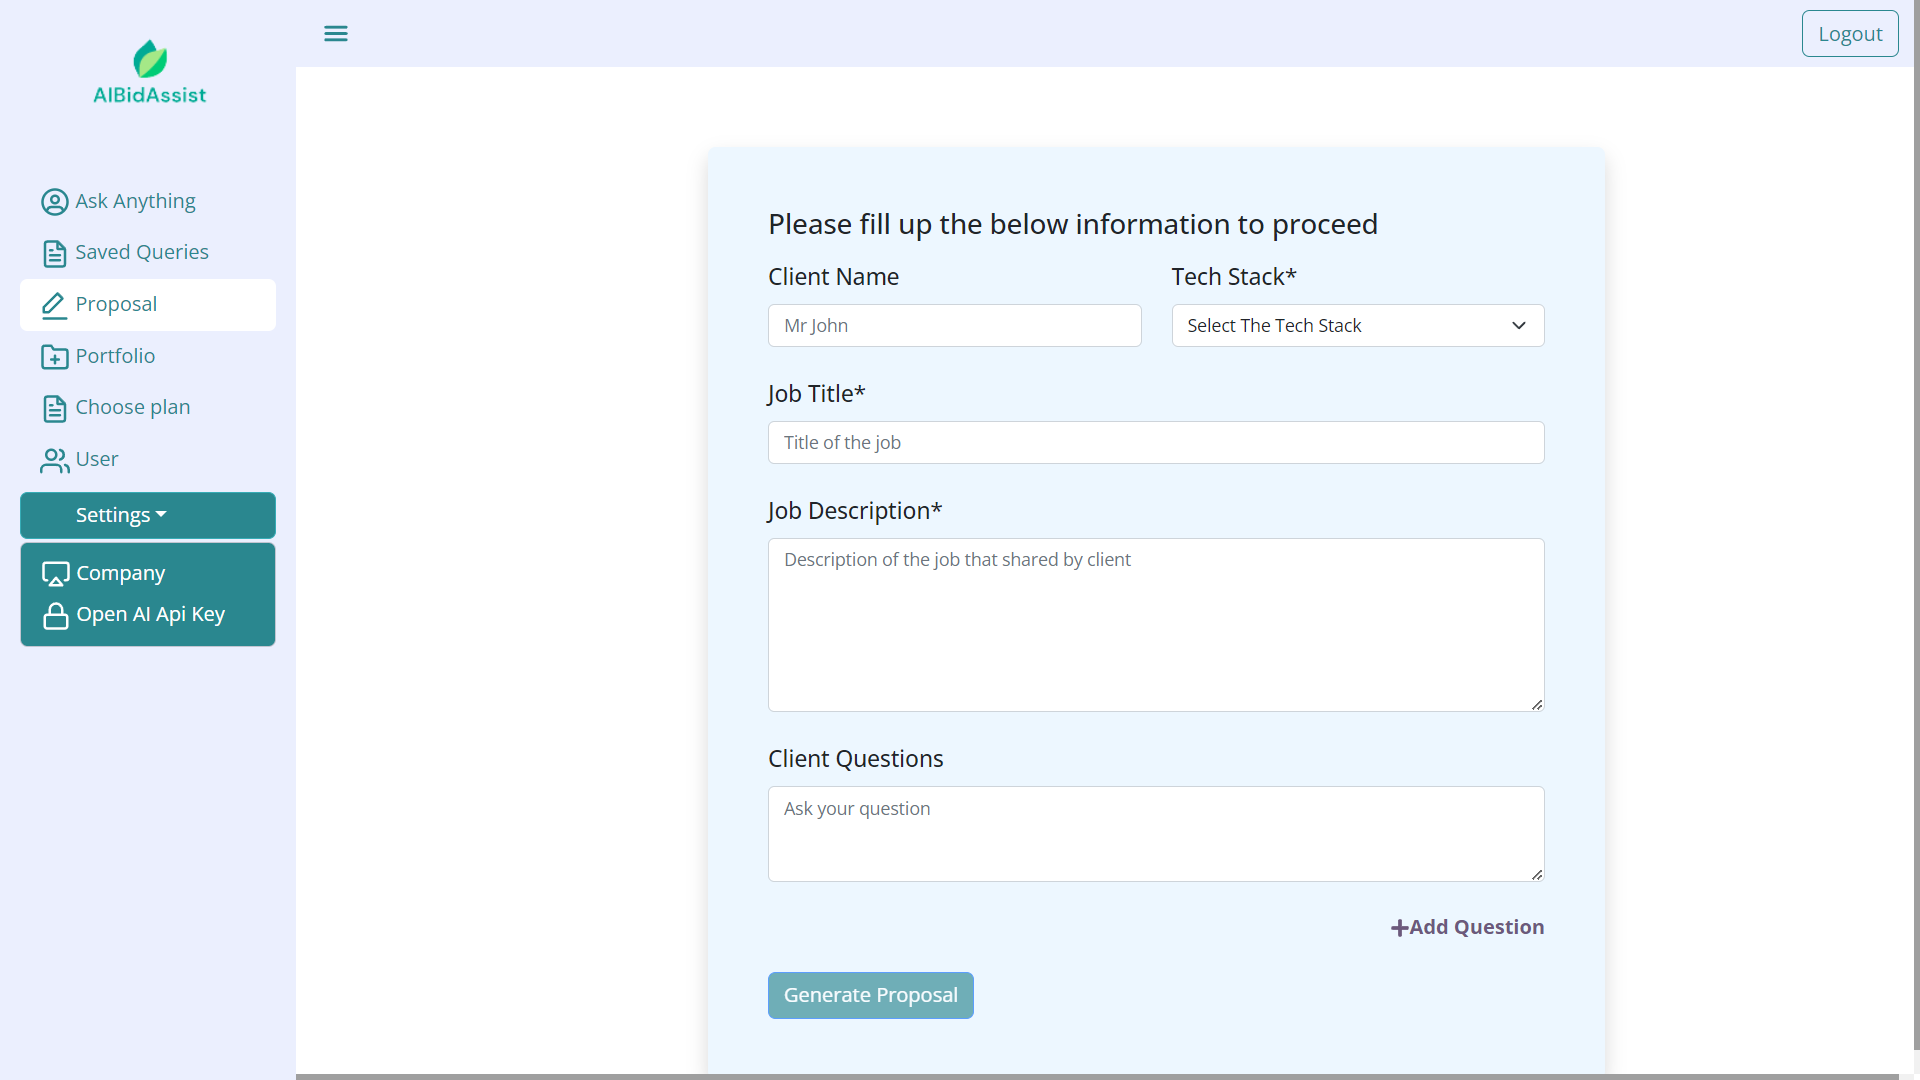Click the Saved Queries document icon
The height and width of the screenshot is (1080, 1920).
(54, 253)
